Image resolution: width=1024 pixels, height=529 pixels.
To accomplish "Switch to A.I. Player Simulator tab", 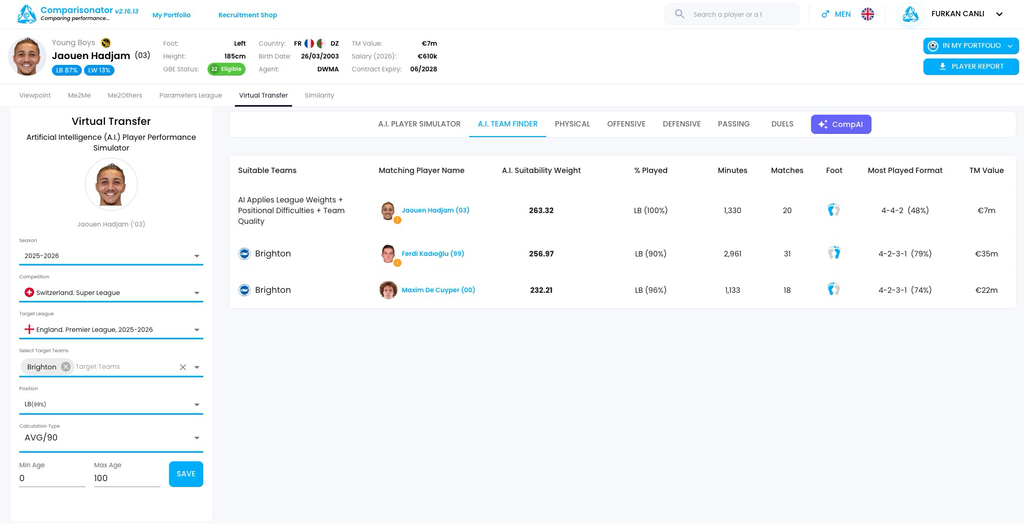I will pos(419,123).
